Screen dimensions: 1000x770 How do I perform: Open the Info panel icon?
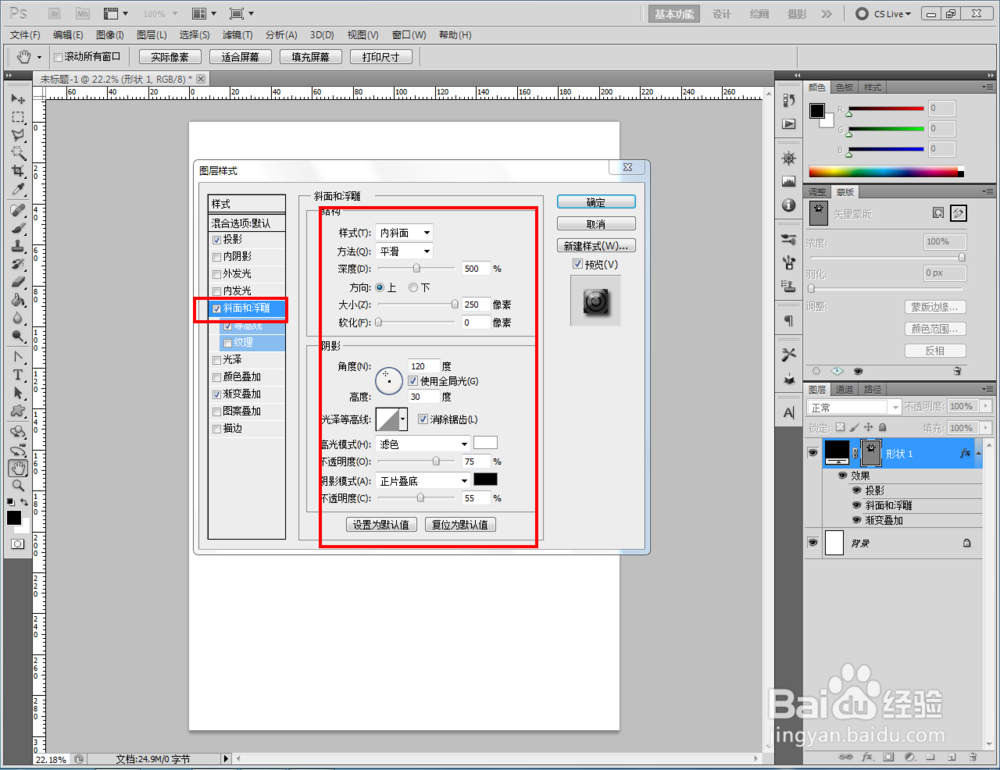click(789, 205)
